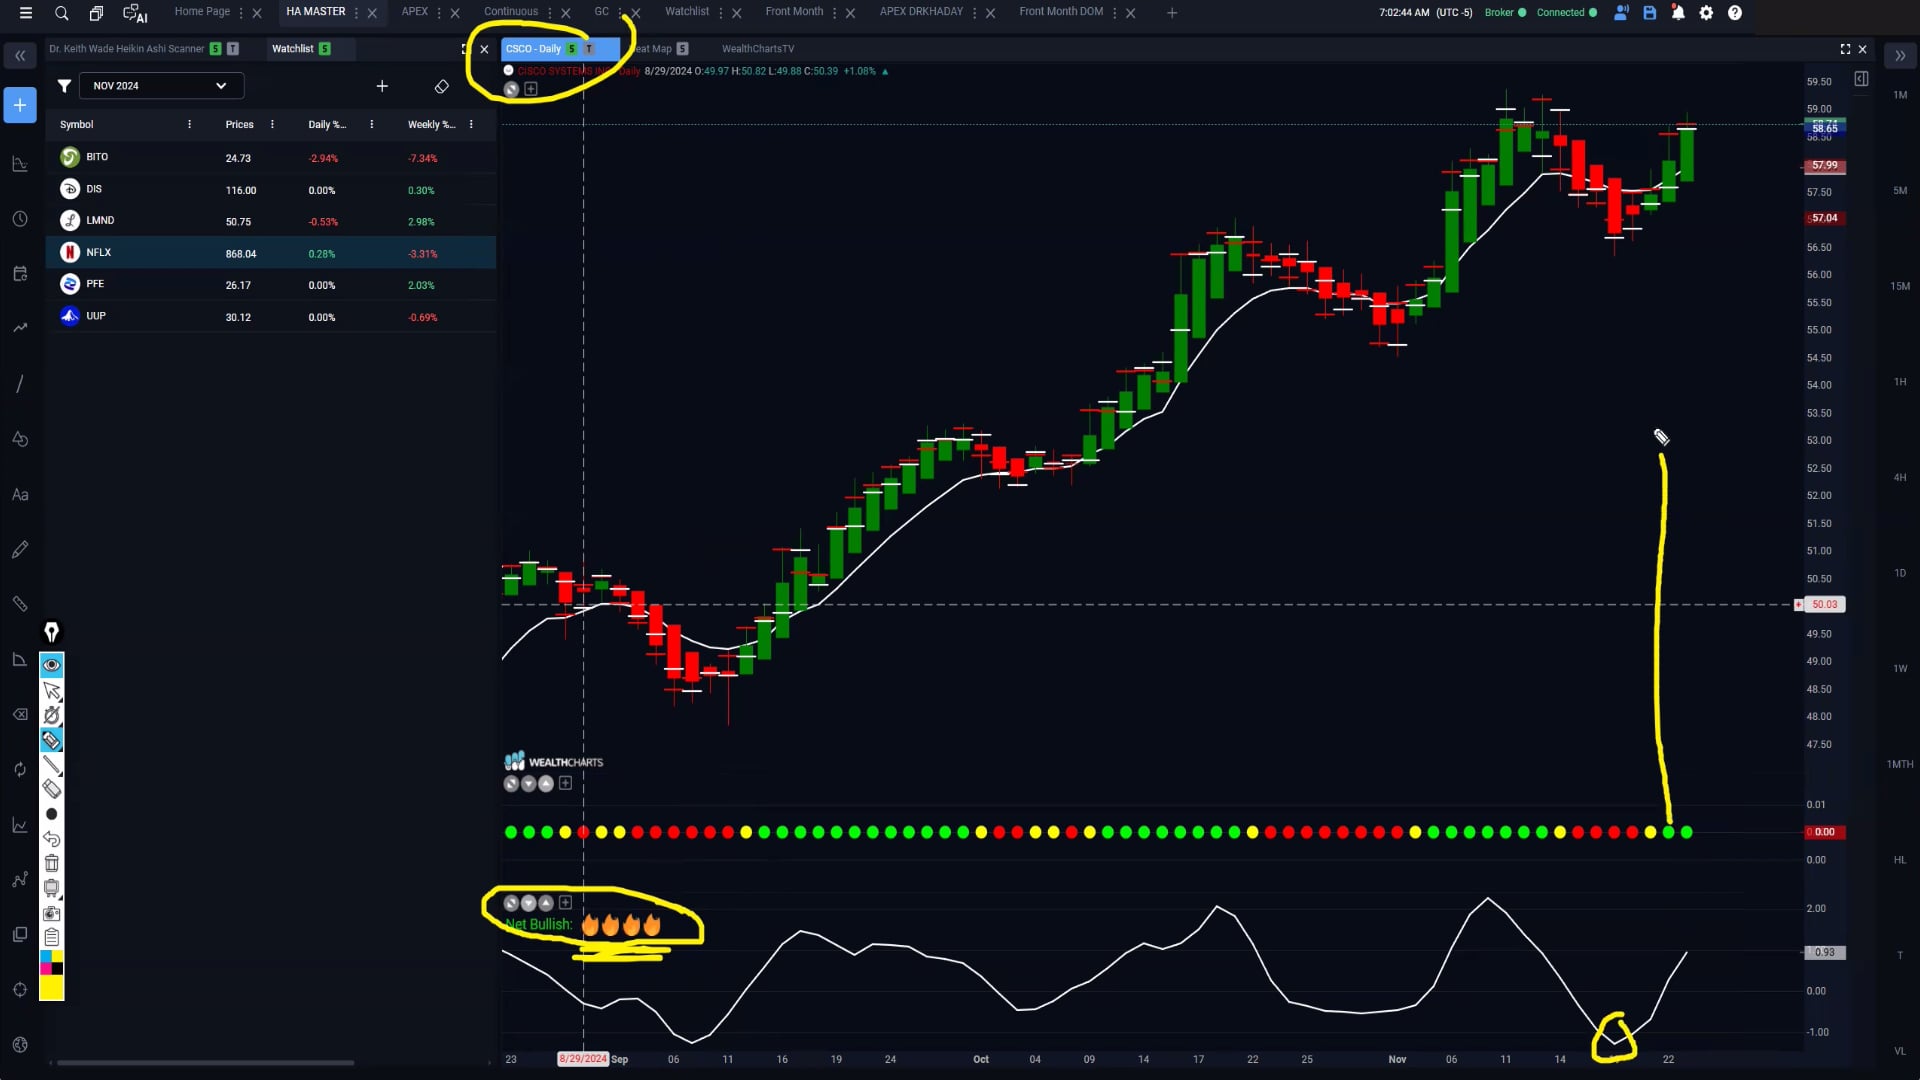This screenshot has width=1920, height=1080.
Task: Open the Weekly % column options menu
Action: (x=471, y=124)
